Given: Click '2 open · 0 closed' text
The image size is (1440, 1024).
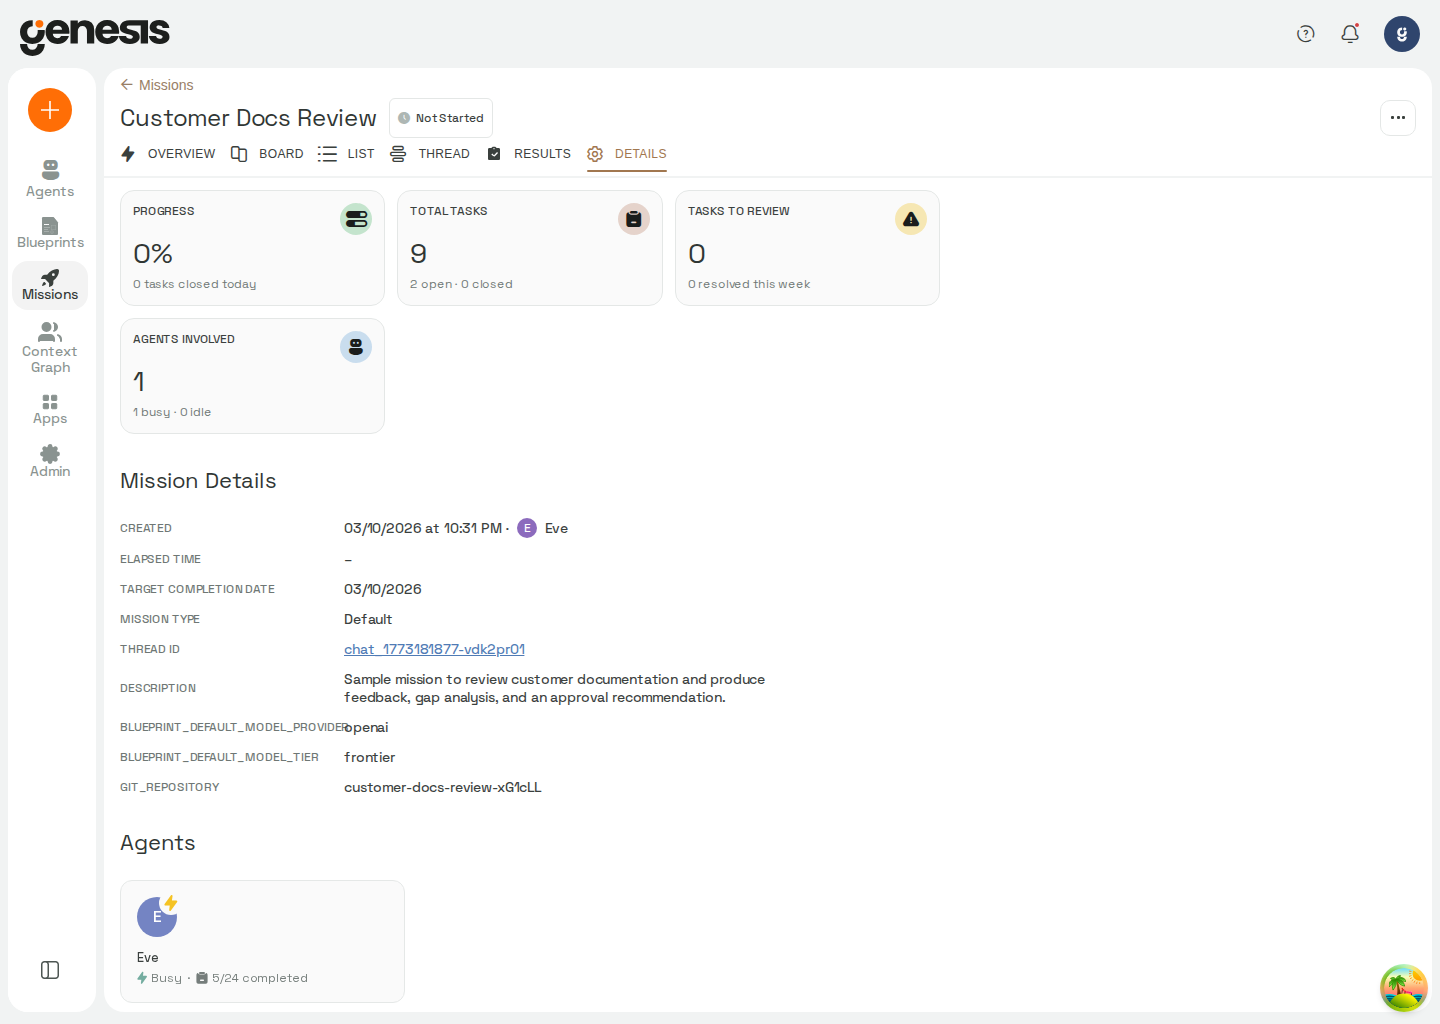Looking at the screenshot, I should (461, 284).
